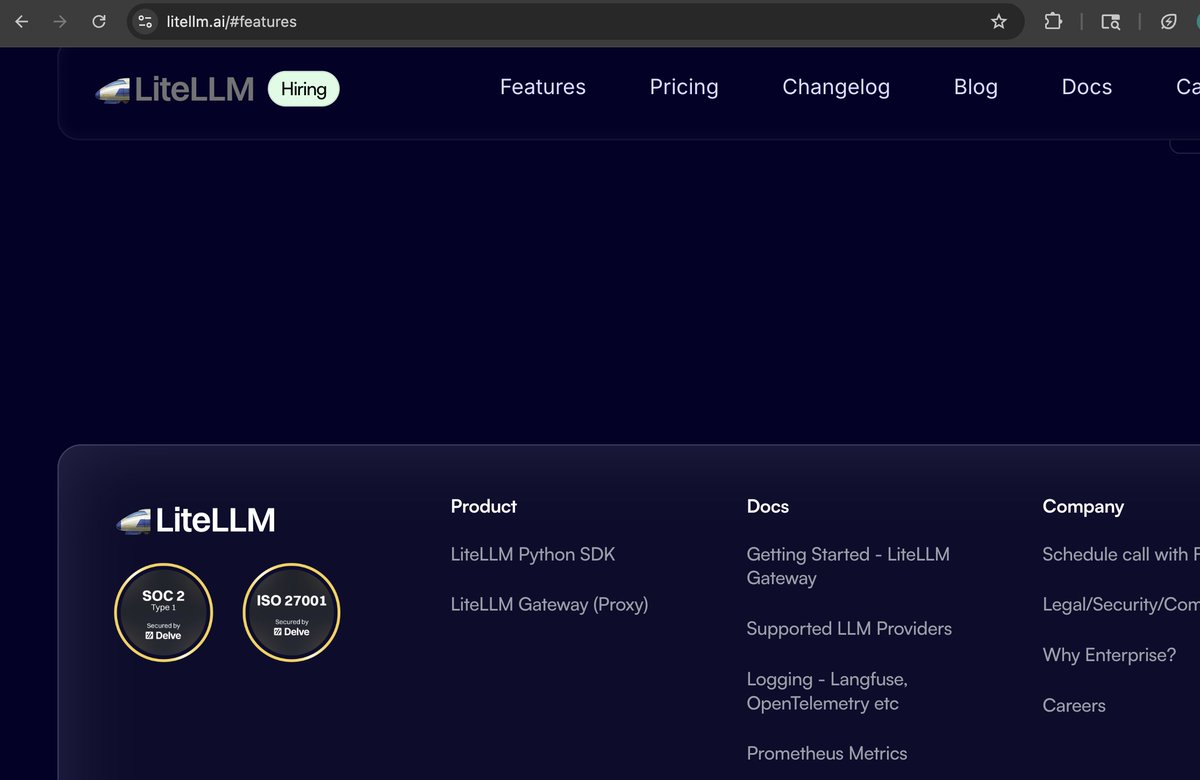This screenshot has height=780, width=1200.
Task: Open the LiteLLM Gateway (Proxy) link
Action: click(x=549, y=604)
